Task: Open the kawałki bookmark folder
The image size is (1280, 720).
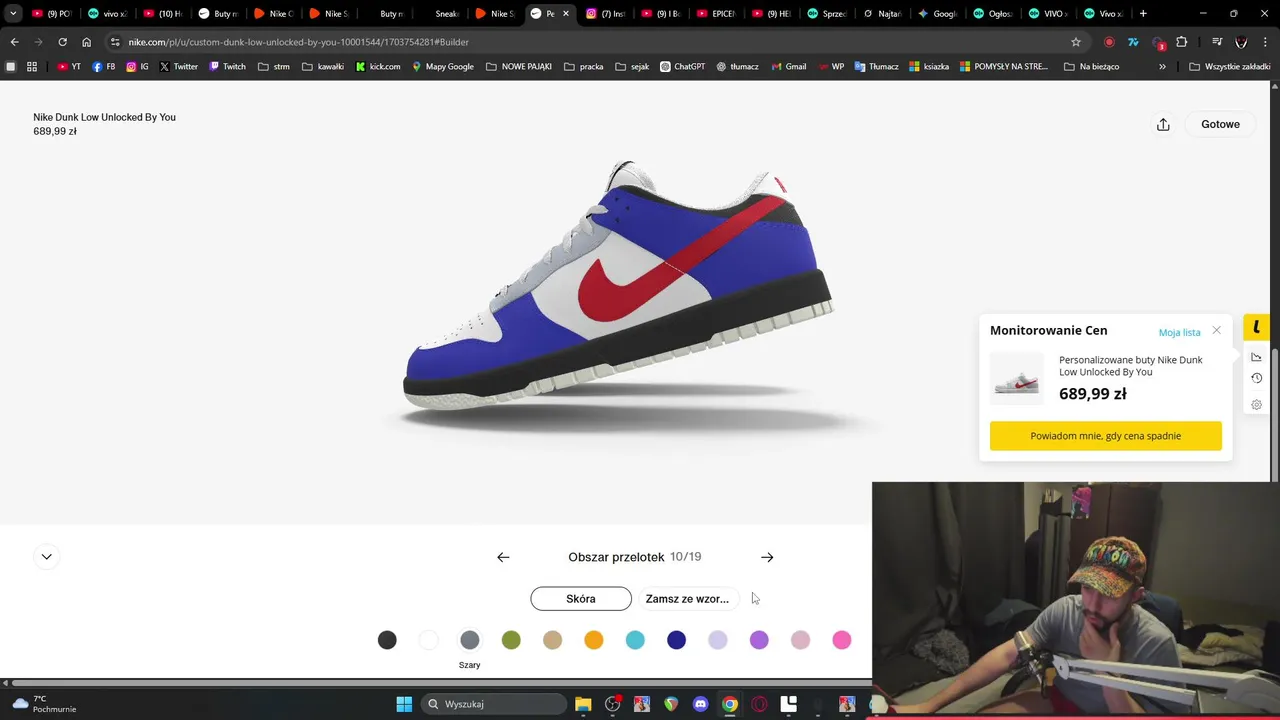Action: click(322, 67)
